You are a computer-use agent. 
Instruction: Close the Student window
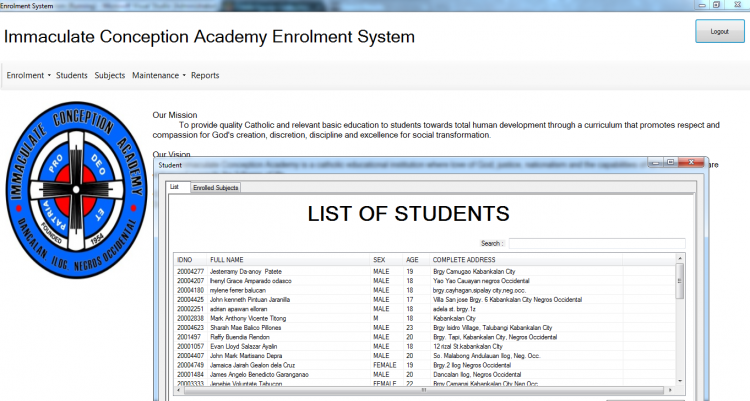click(692, 163)
